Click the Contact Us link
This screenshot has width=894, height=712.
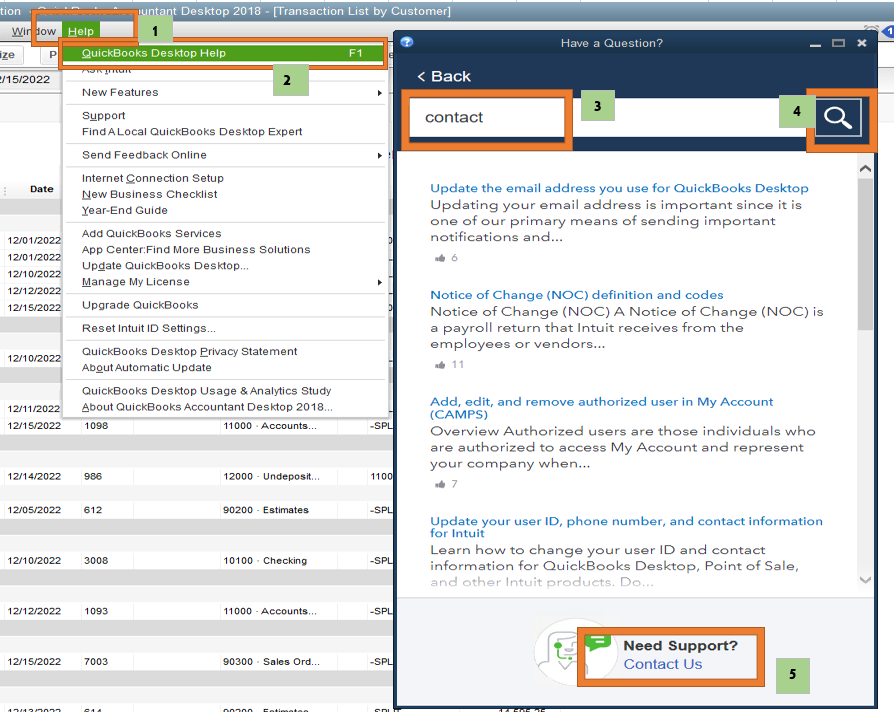[663, 664]
